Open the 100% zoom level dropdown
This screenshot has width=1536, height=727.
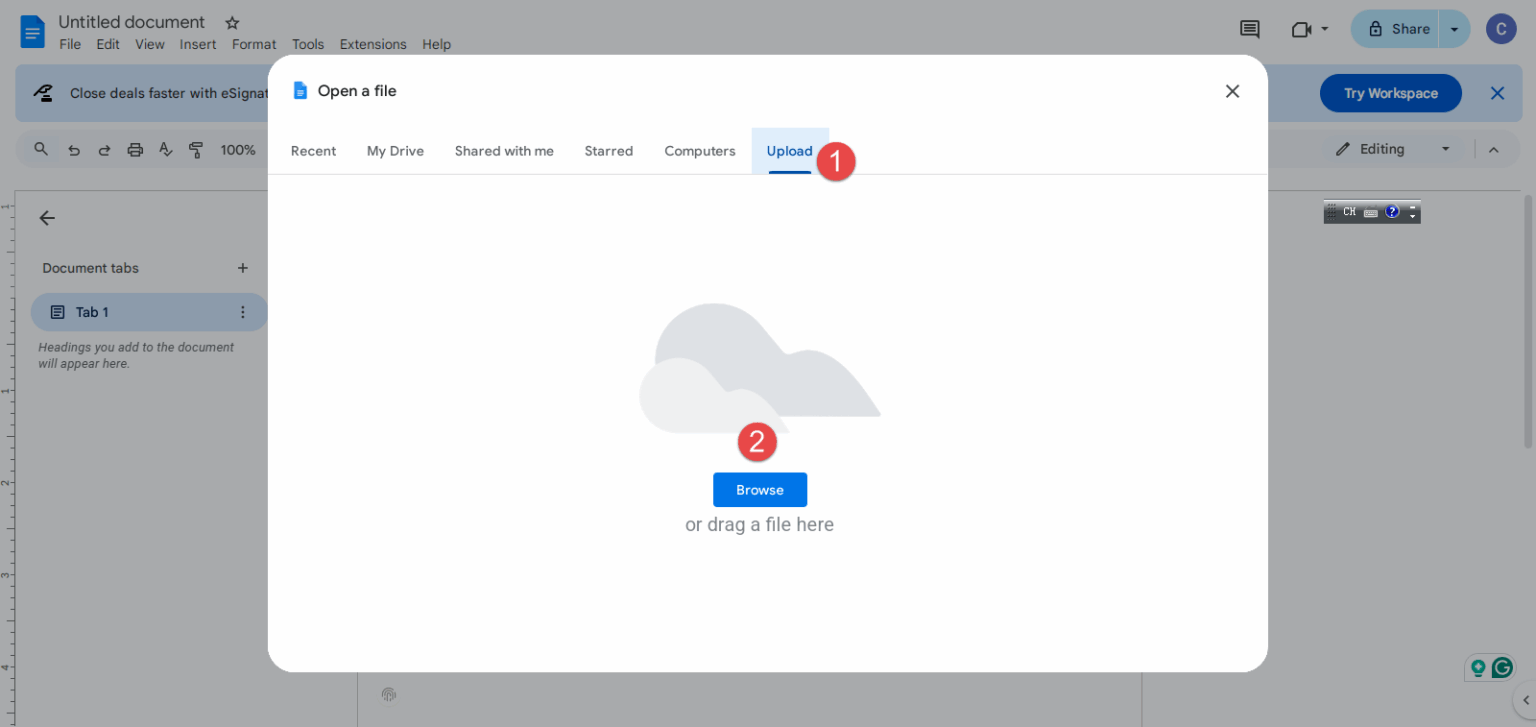238,149
